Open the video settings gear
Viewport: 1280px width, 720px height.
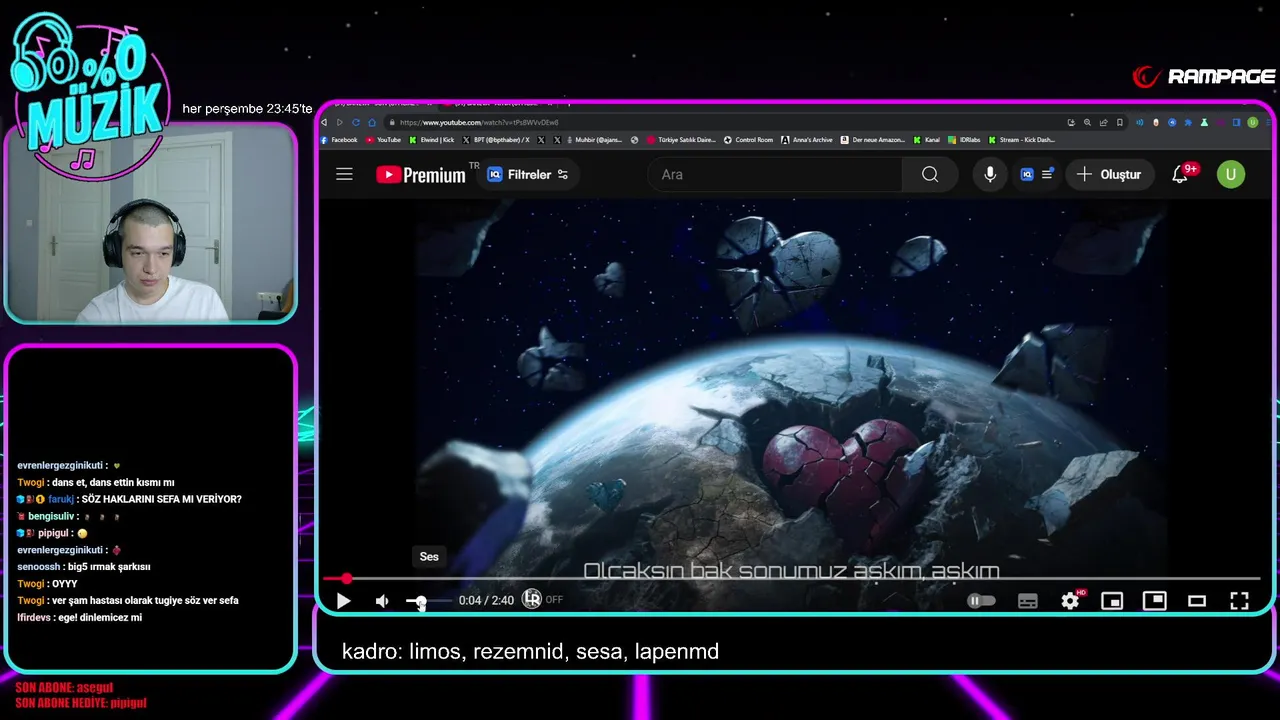tap(1071, 601)
